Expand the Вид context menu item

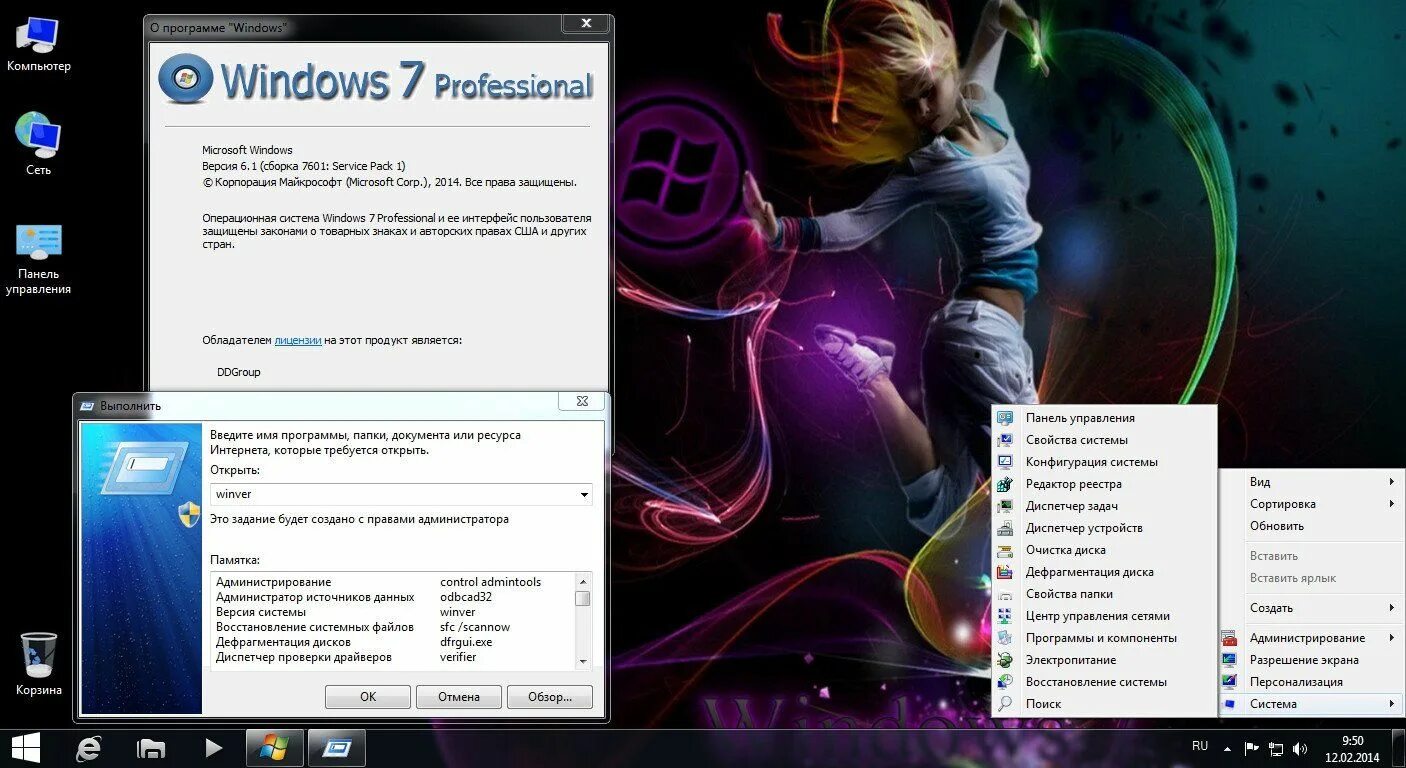[1310, 482]
